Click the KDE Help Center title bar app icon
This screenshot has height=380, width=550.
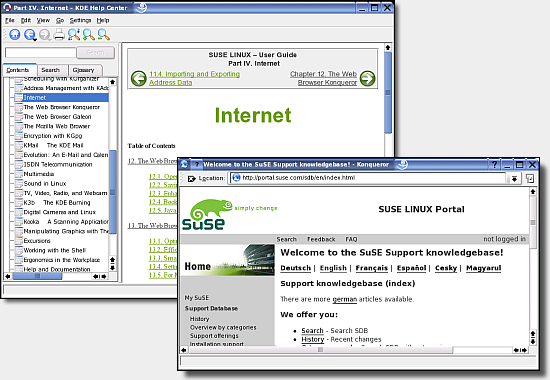click(7, 7)
